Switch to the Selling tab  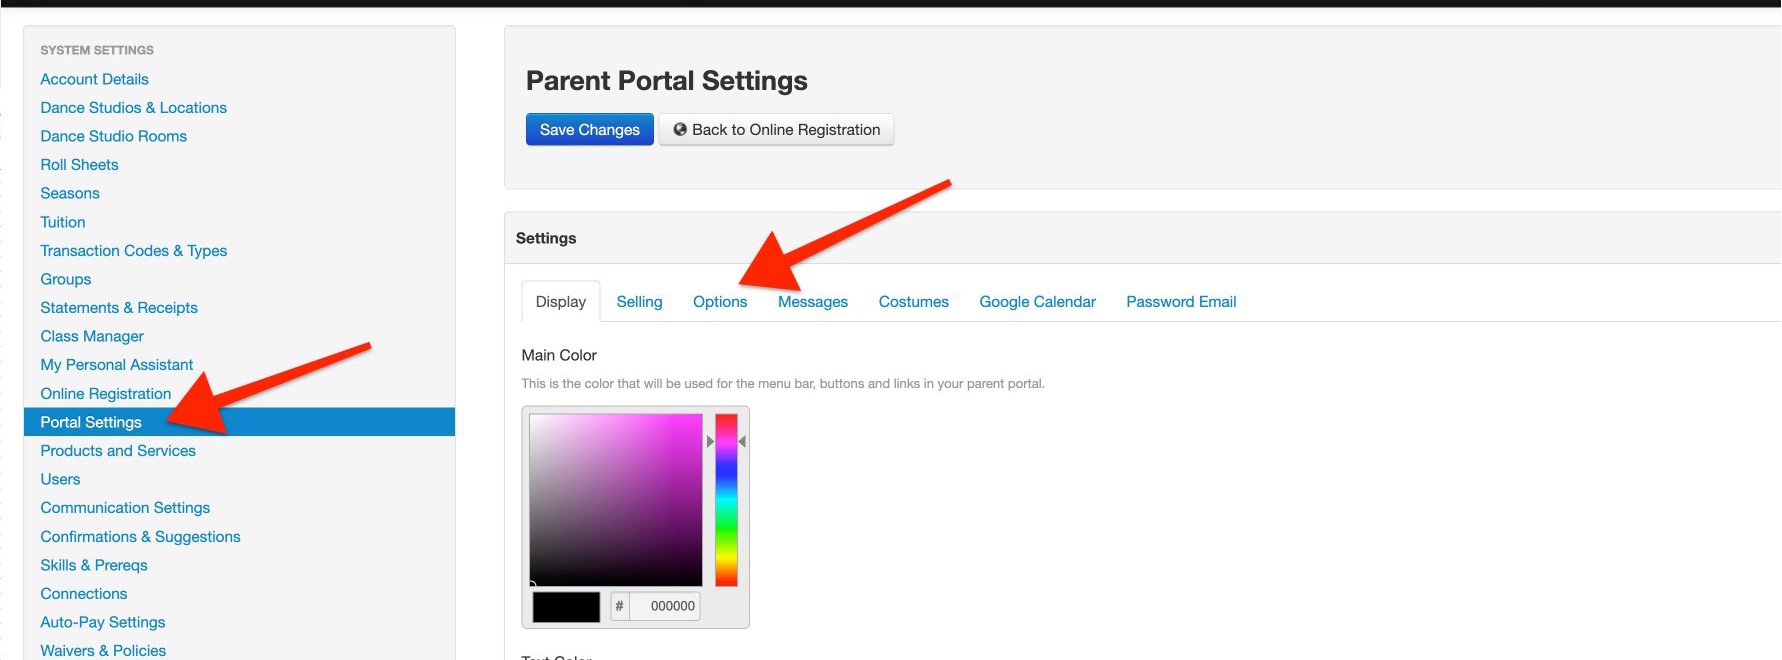[x=639, y=302]
